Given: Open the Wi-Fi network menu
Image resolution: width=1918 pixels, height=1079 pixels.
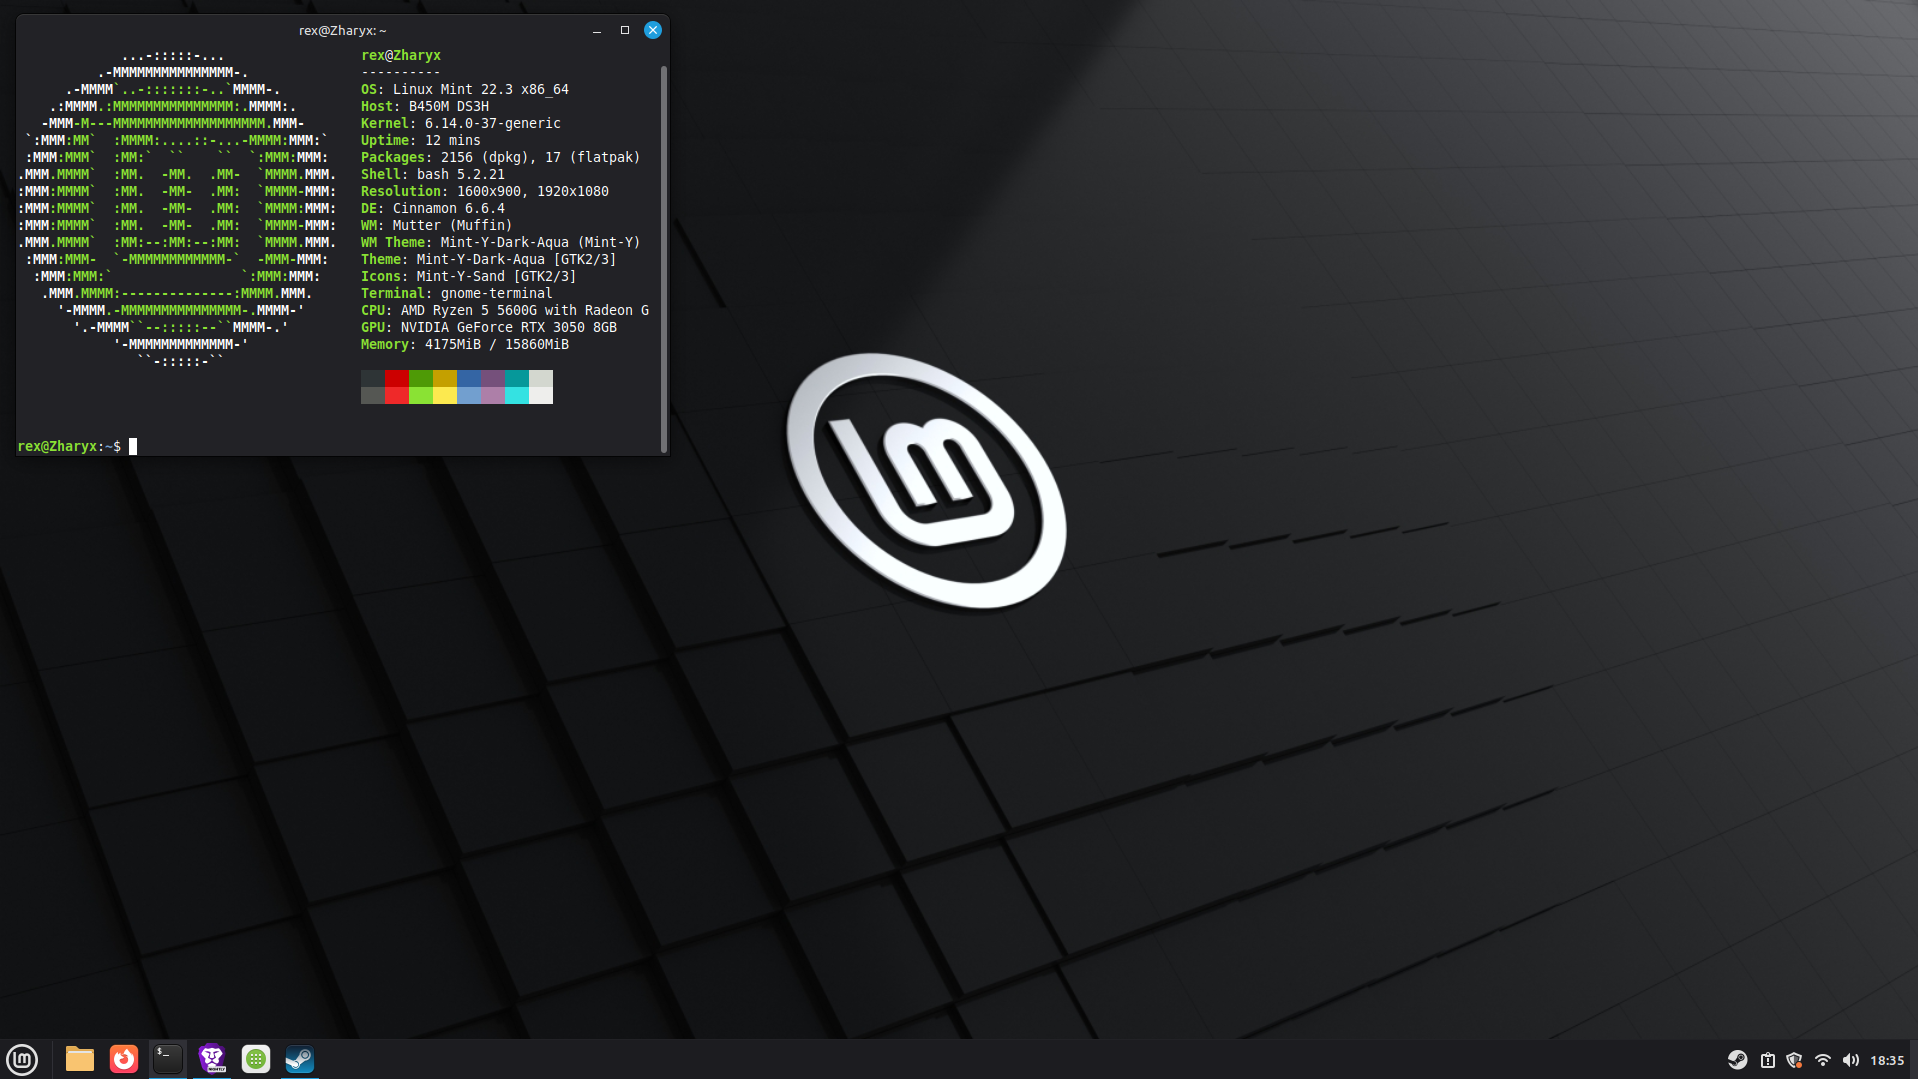Looking at the screenshot, I should click(x=1822, y=1060).
